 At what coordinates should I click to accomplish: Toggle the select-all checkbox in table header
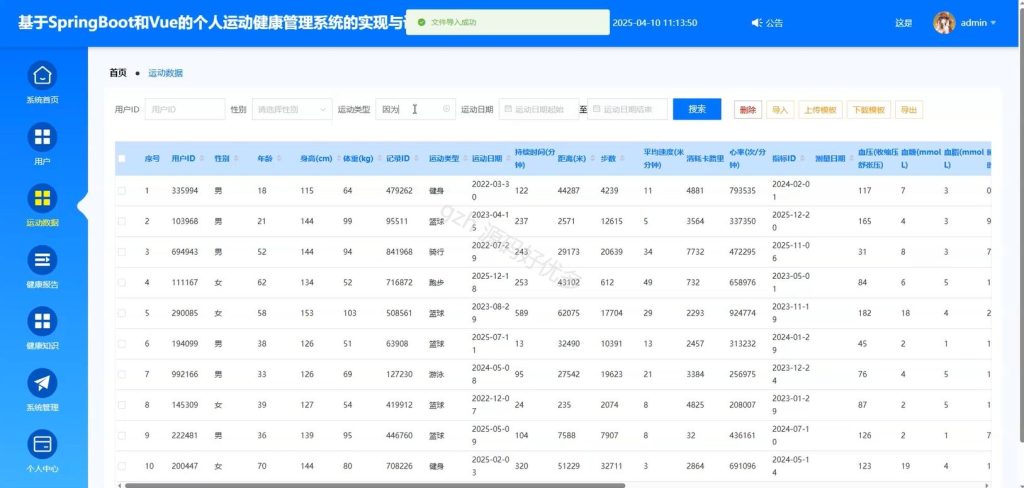coord(121,158)
